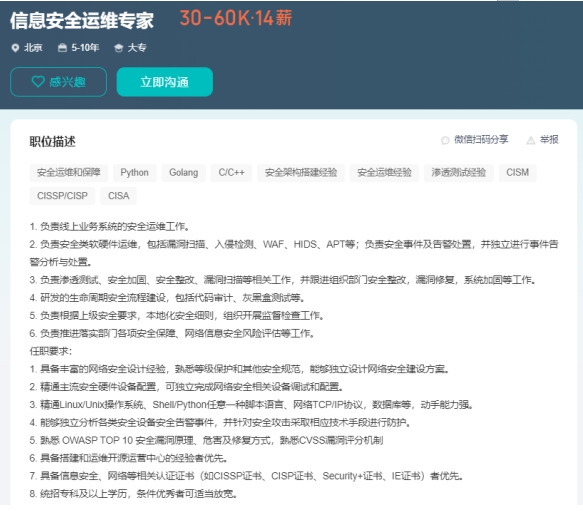Click the 安全运维和保障 tag
Viewport: 583px width, 511px height.
click(69, 173)
